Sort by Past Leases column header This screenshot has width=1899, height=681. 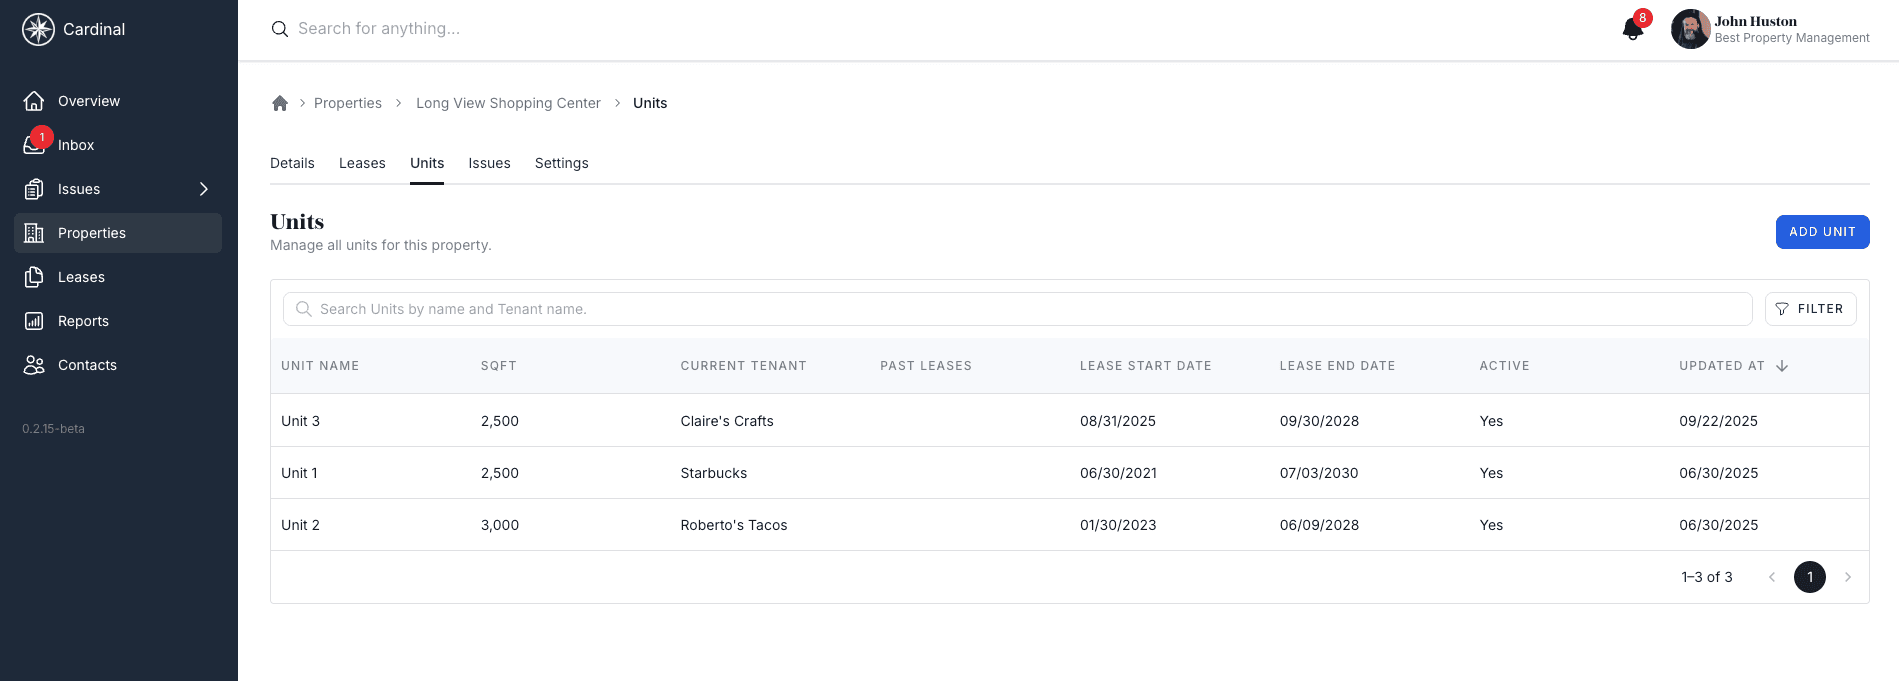[x=926, y=366]
